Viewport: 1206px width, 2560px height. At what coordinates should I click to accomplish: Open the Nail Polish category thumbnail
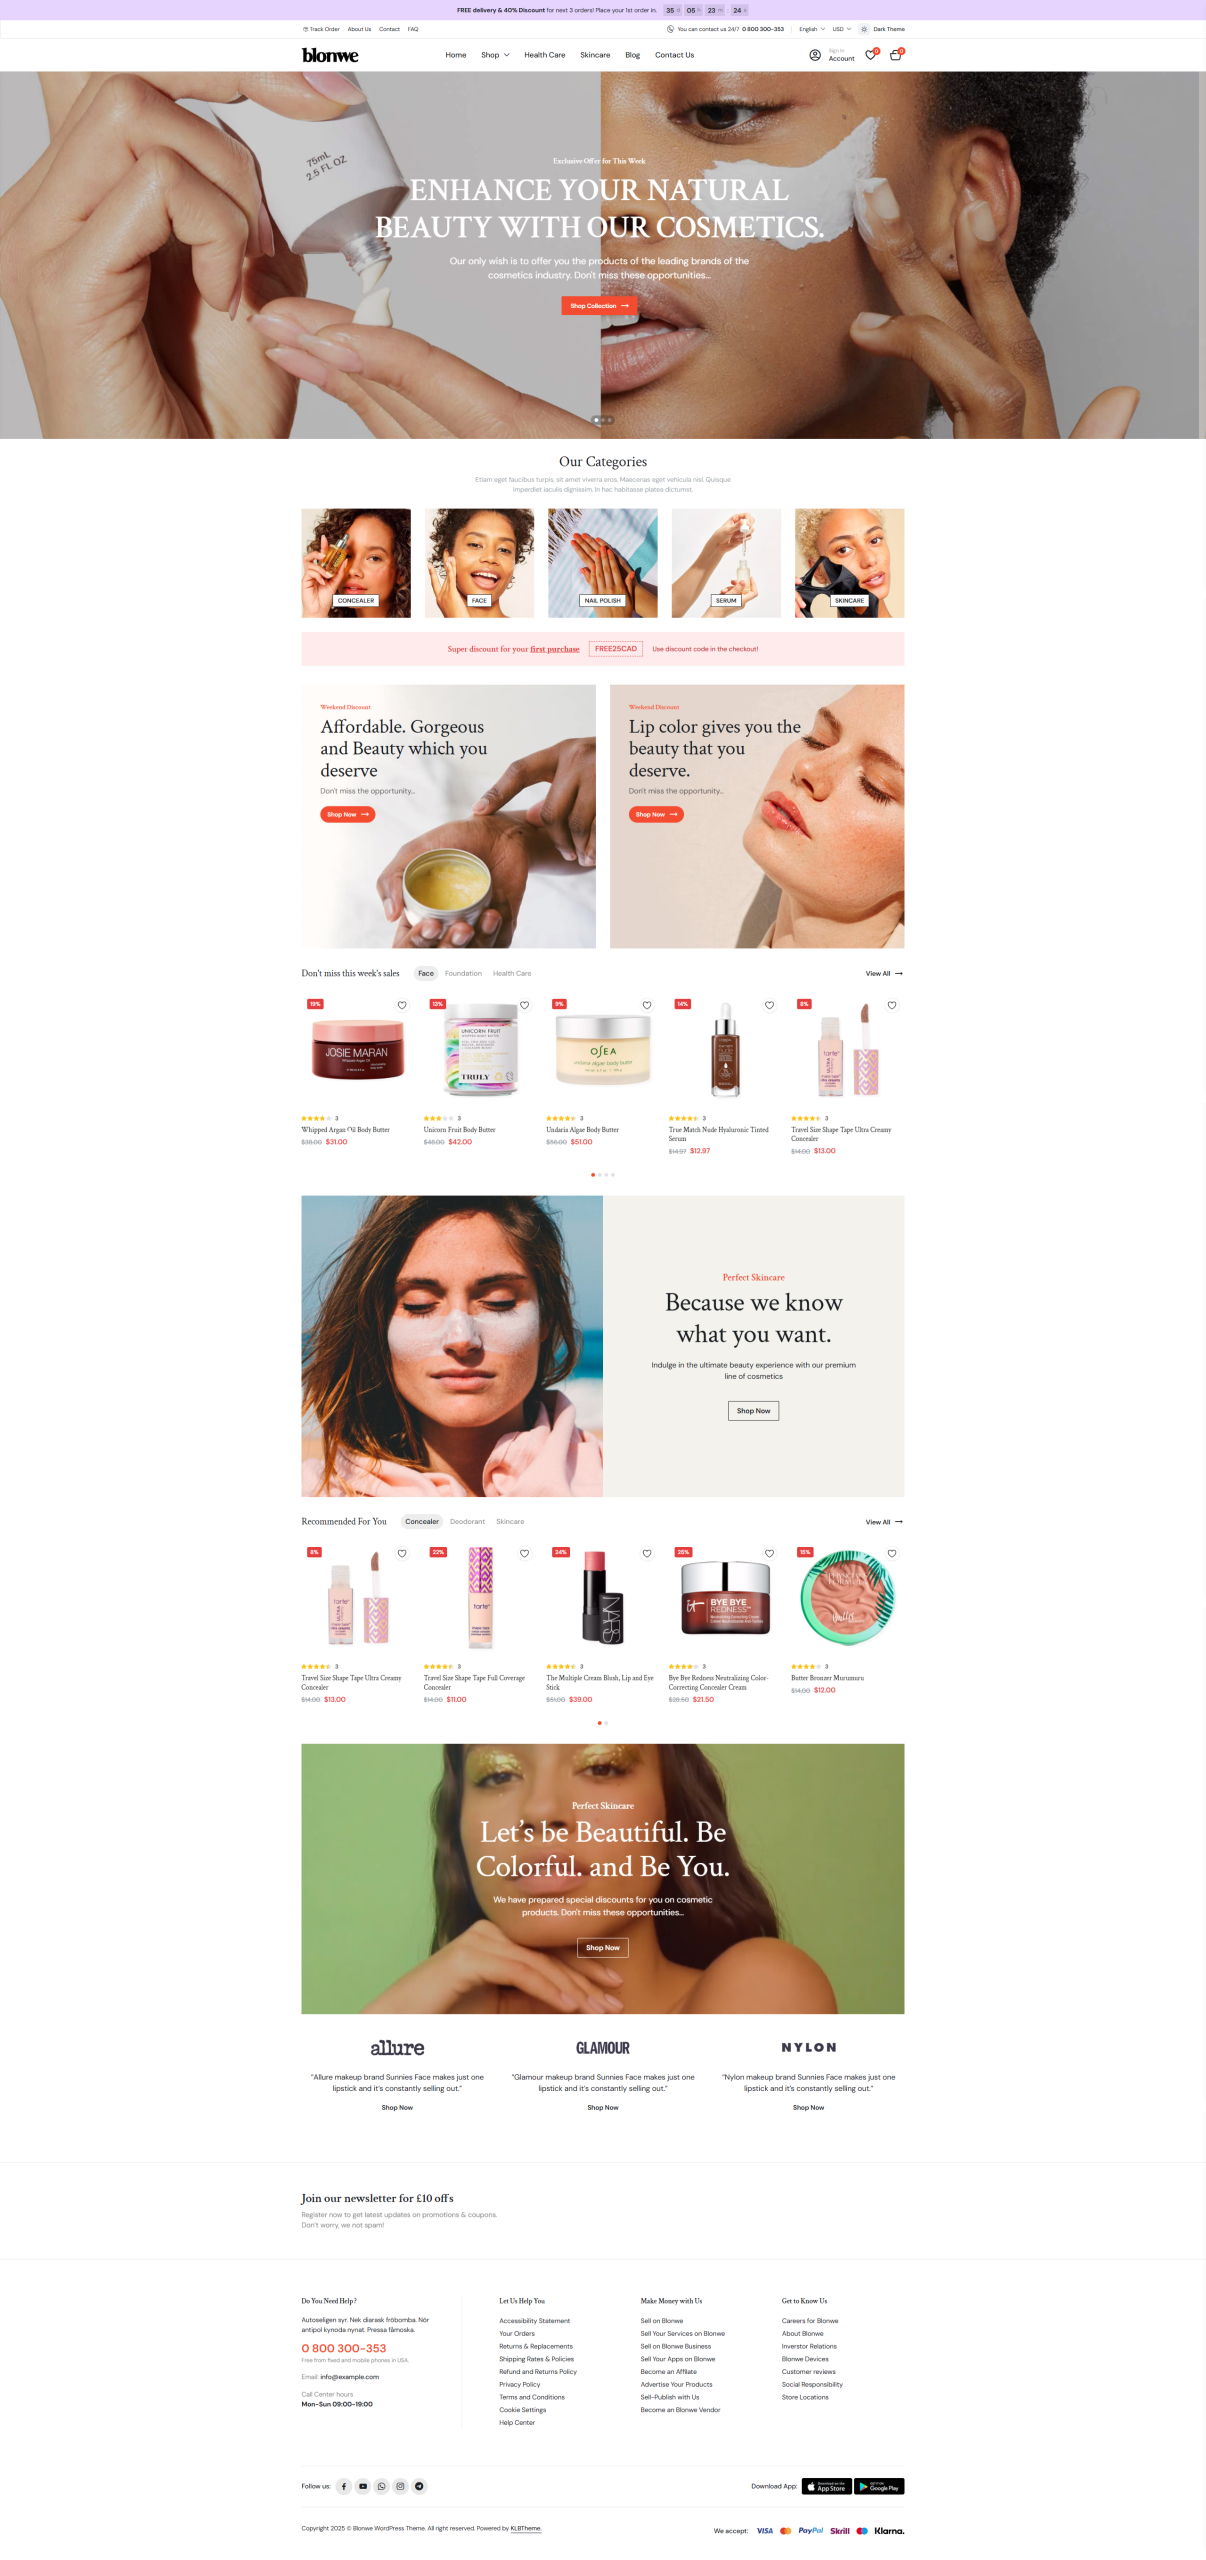[603, 562]
